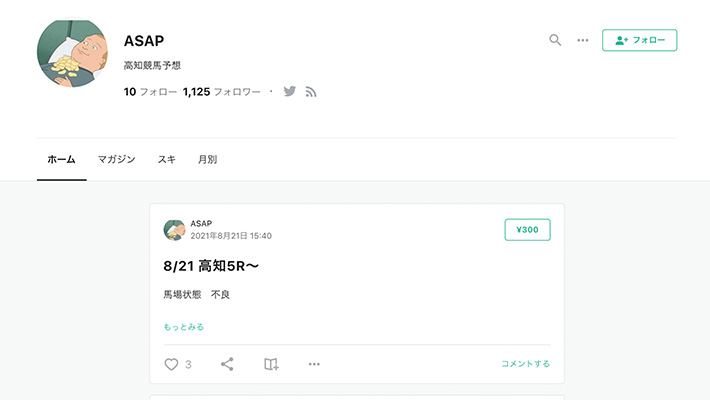Click the post author's small avatar
Screen dimensions: 710x400
[174, 230]
